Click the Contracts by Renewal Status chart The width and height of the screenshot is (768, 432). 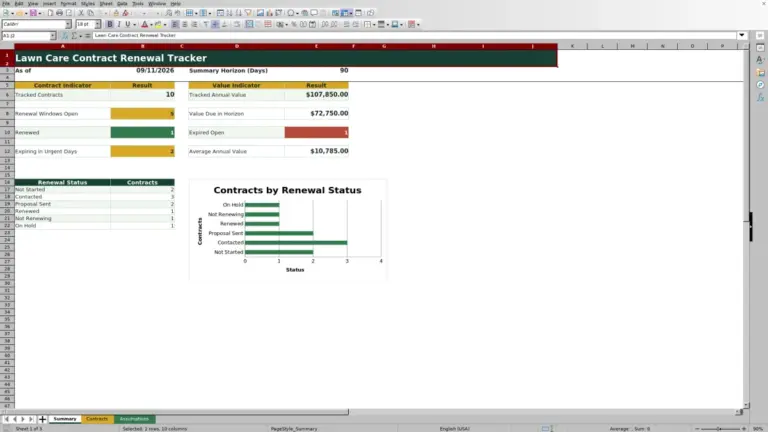click(x=288, y=230)
